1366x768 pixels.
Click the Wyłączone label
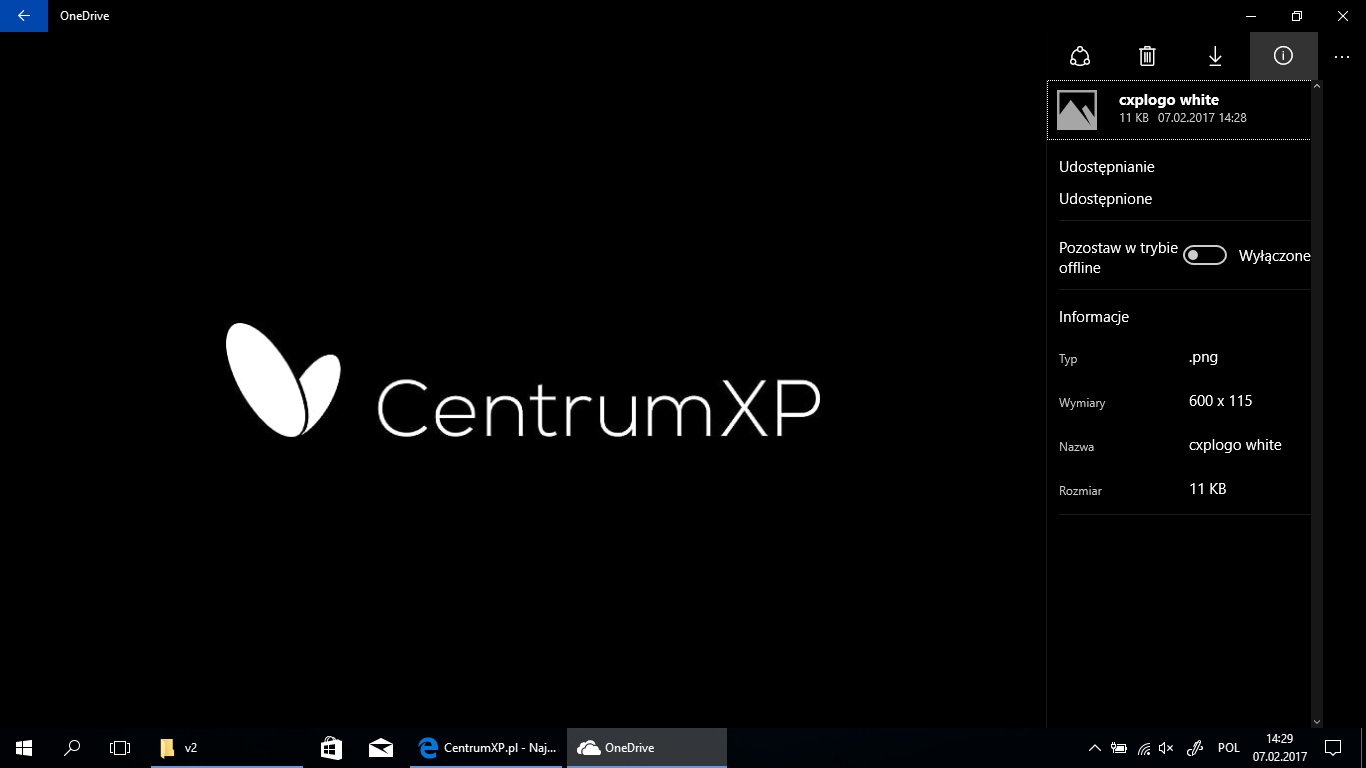coord(1274,256)
